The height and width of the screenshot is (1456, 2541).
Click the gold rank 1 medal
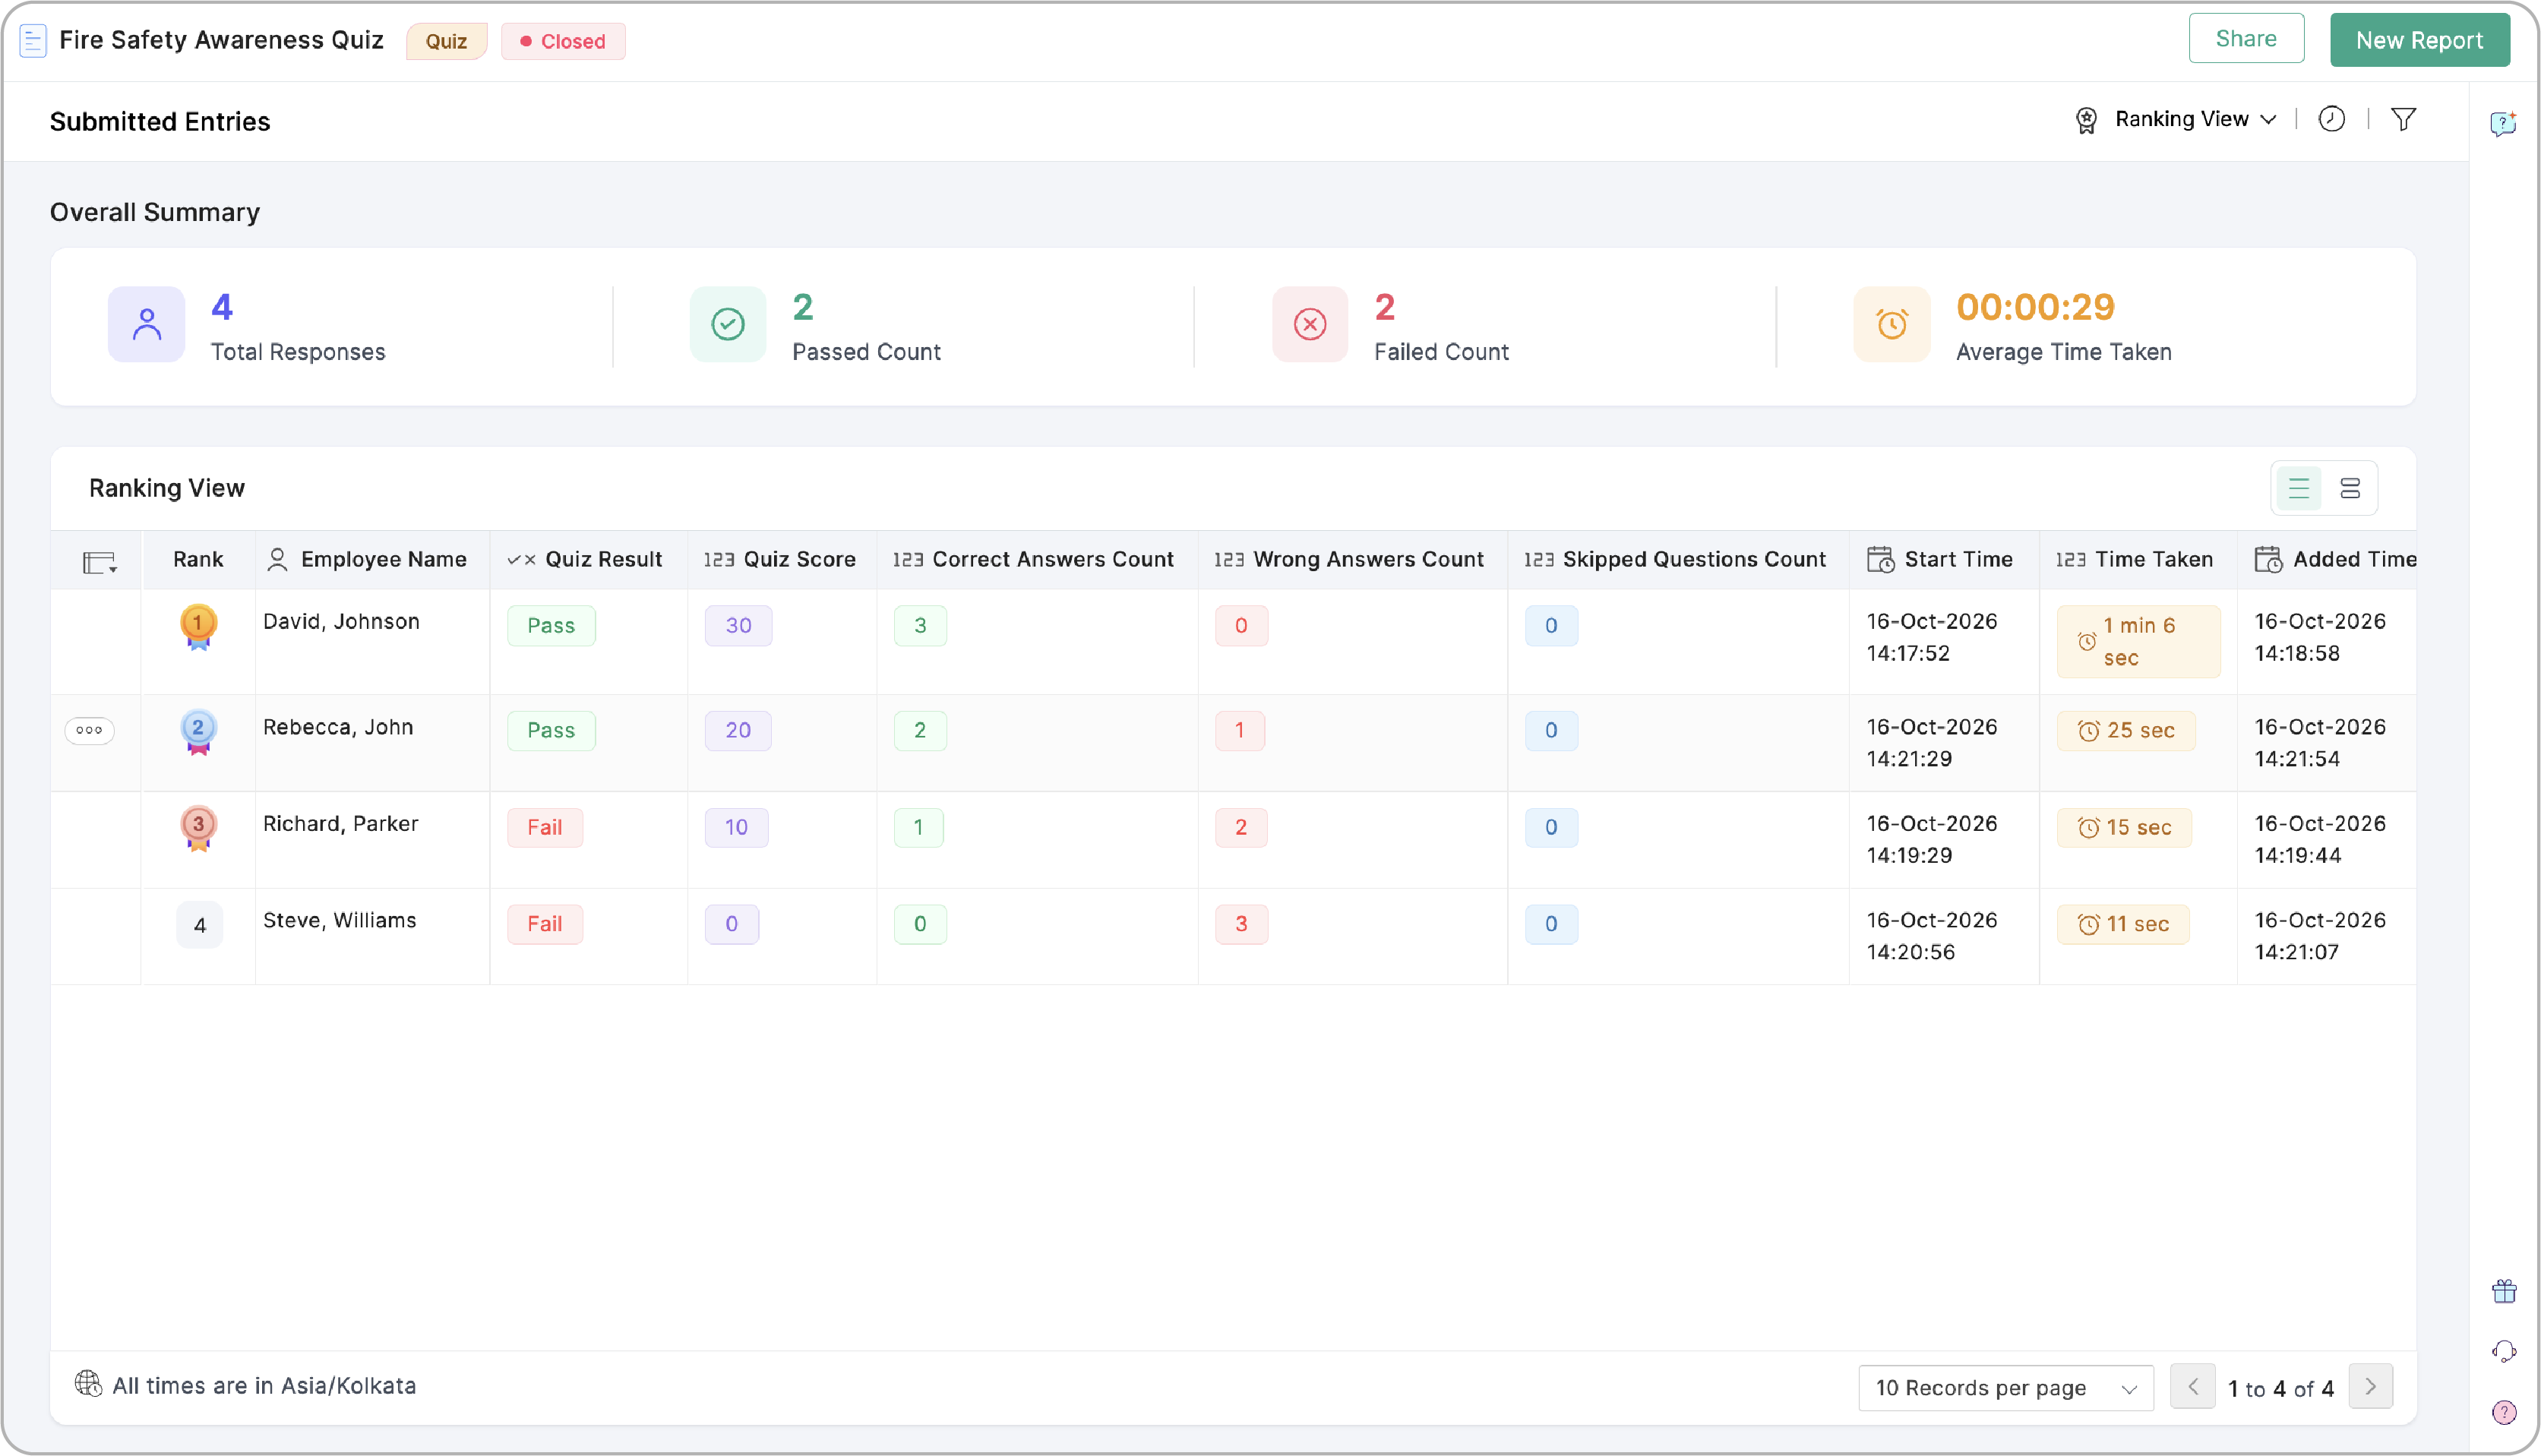pyautogui.click(x=198, y=627)
